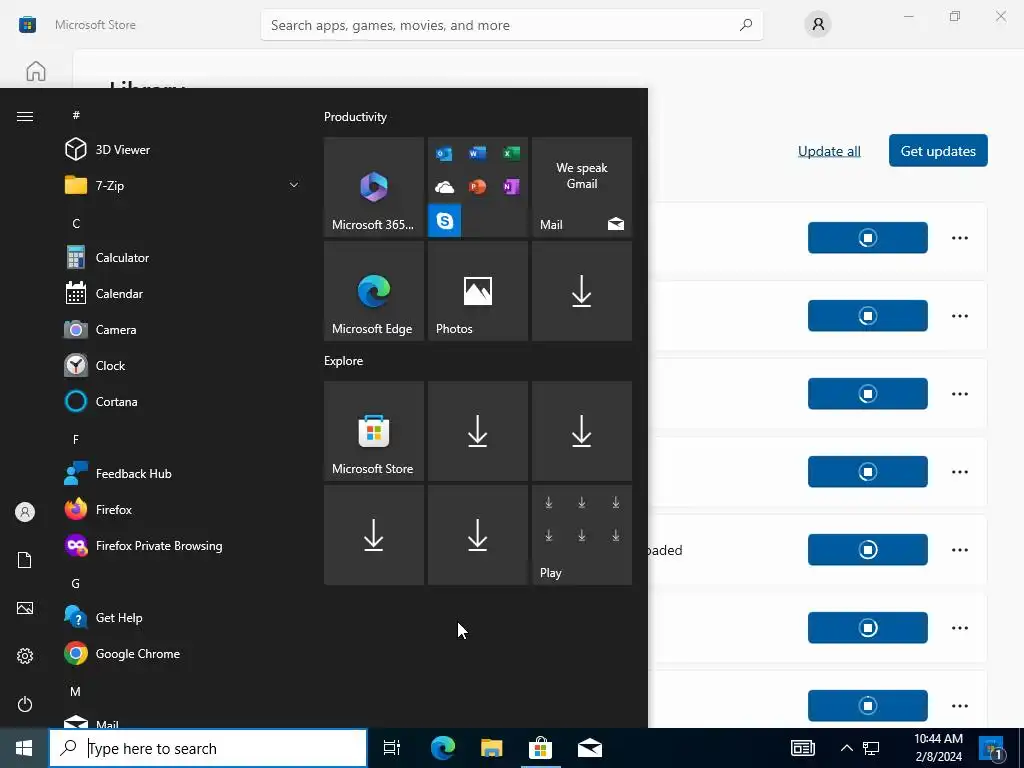
Task: Open Cortana from the app list
Action: (180, 402)
